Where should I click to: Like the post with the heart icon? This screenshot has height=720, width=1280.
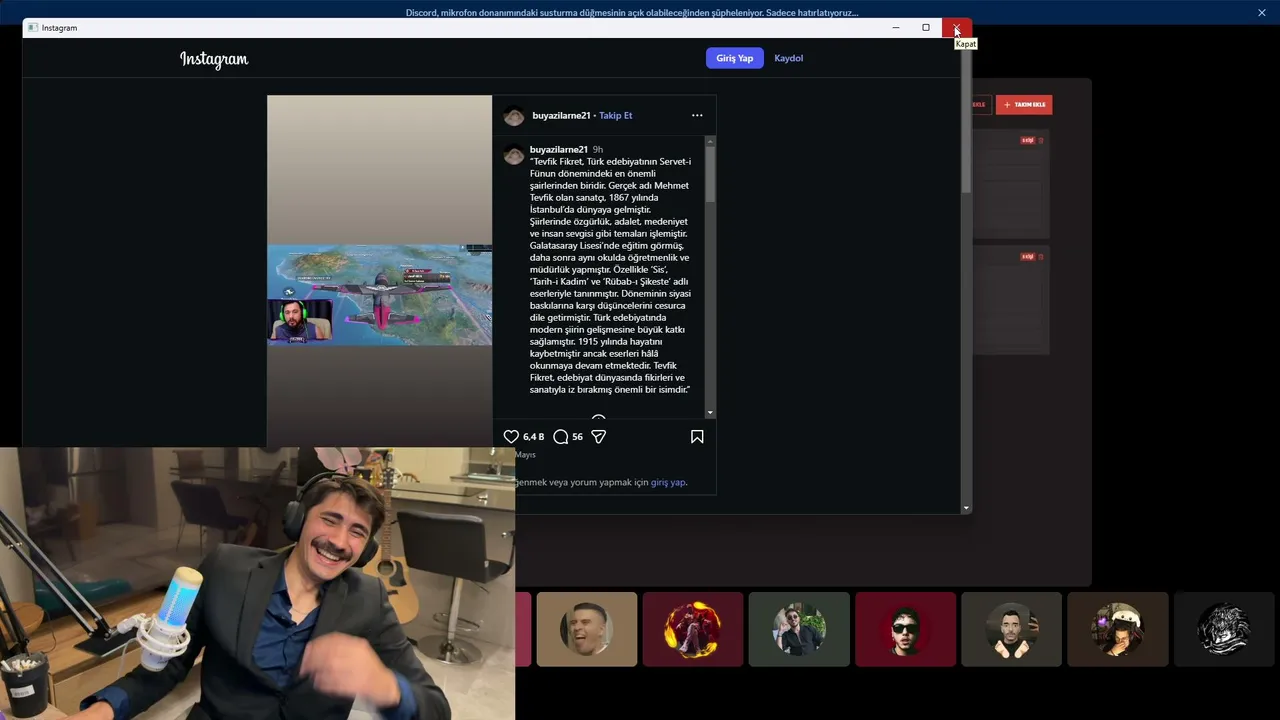(x=511, y=437)
